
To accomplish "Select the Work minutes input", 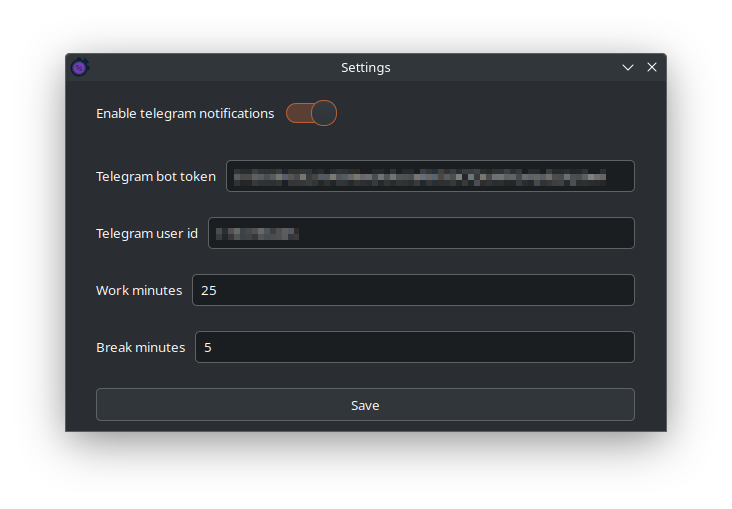I will [x=413, y=290].
